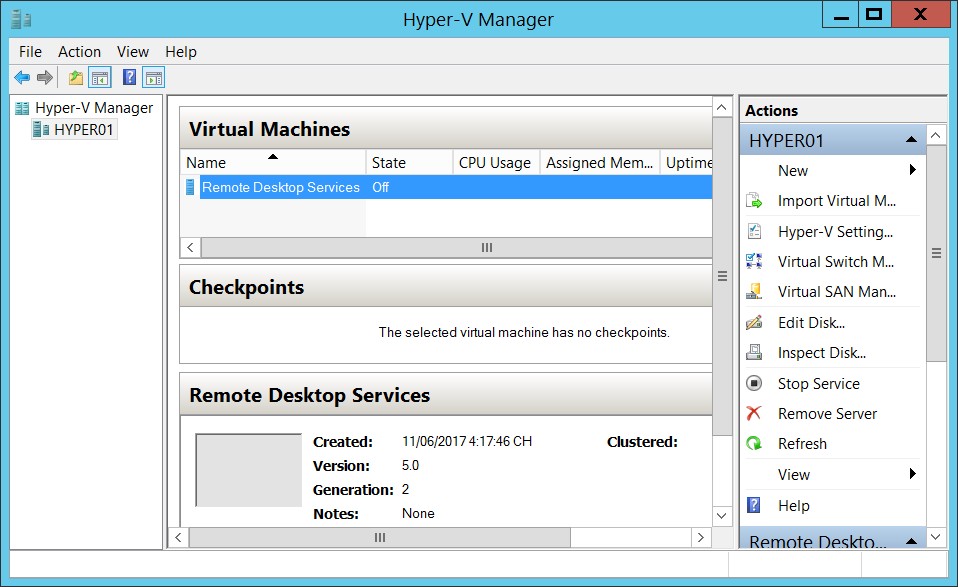
Task: Click the details pane horizontal scrollbar thumb
Action: (379, 538)
